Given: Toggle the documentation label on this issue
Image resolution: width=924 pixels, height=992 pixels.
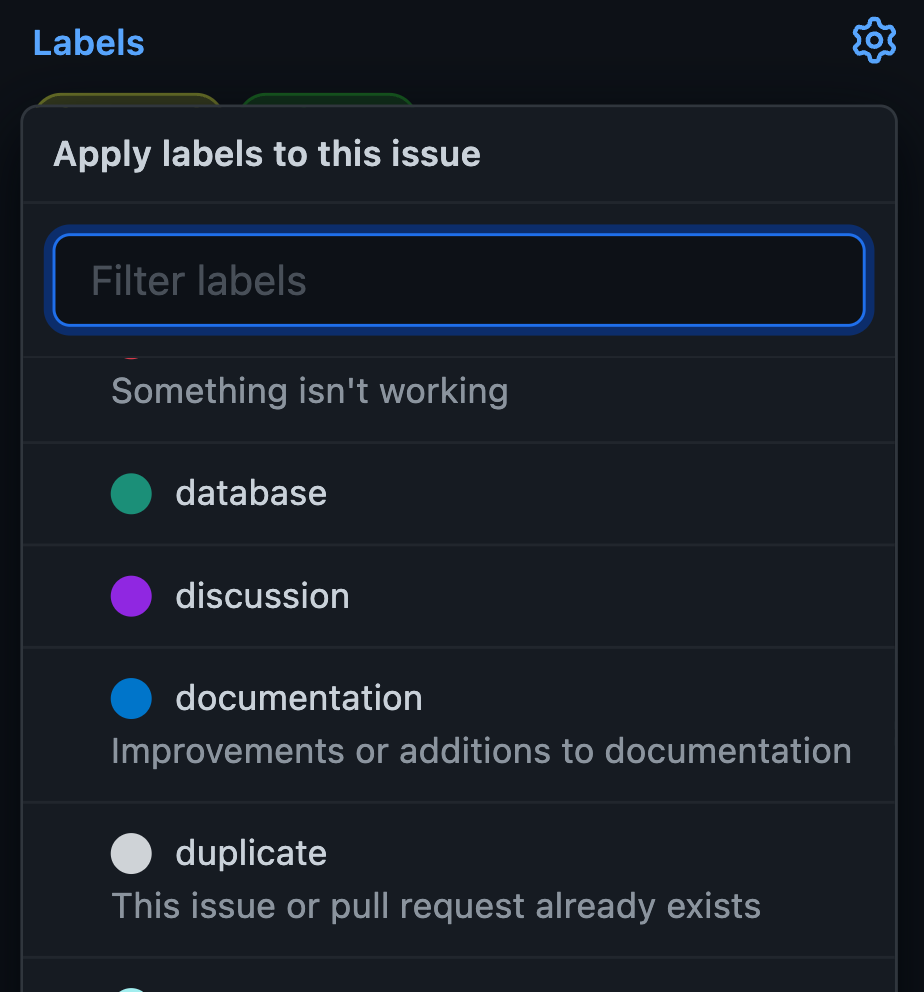Looking at the screenshot, I should pyautogui.click(x=298, y=698).
